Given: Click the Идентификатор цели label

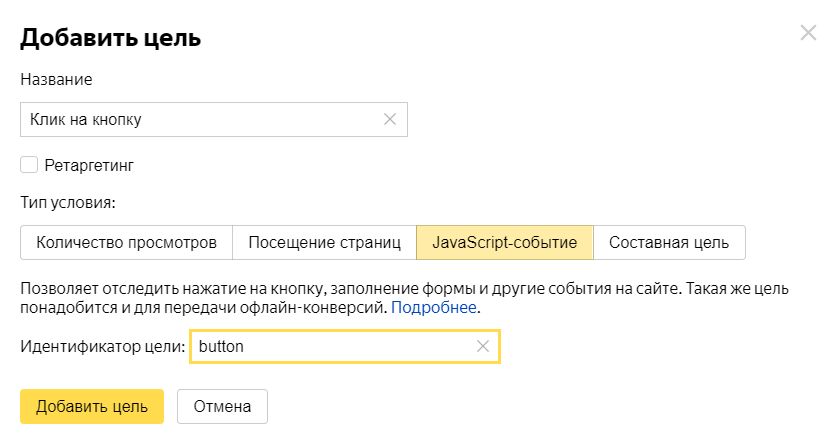Looking at the screenshot, I should pyautogui.click(x=102, y=346).
